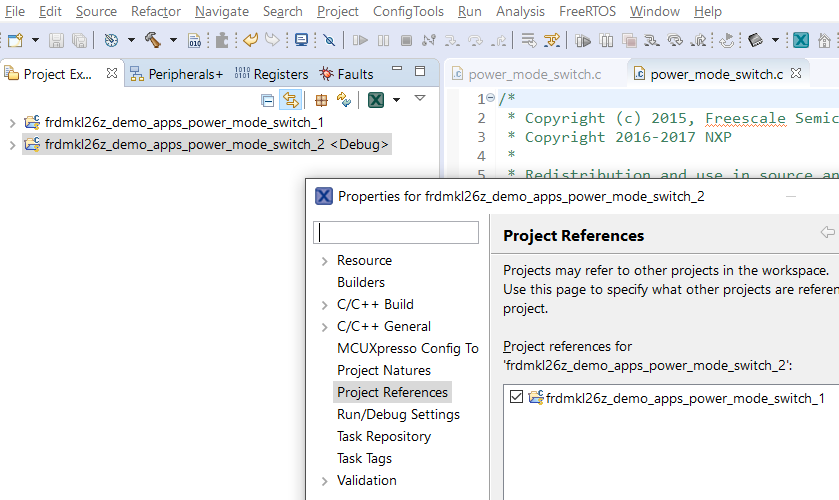Open the File menu

point(15,11)
